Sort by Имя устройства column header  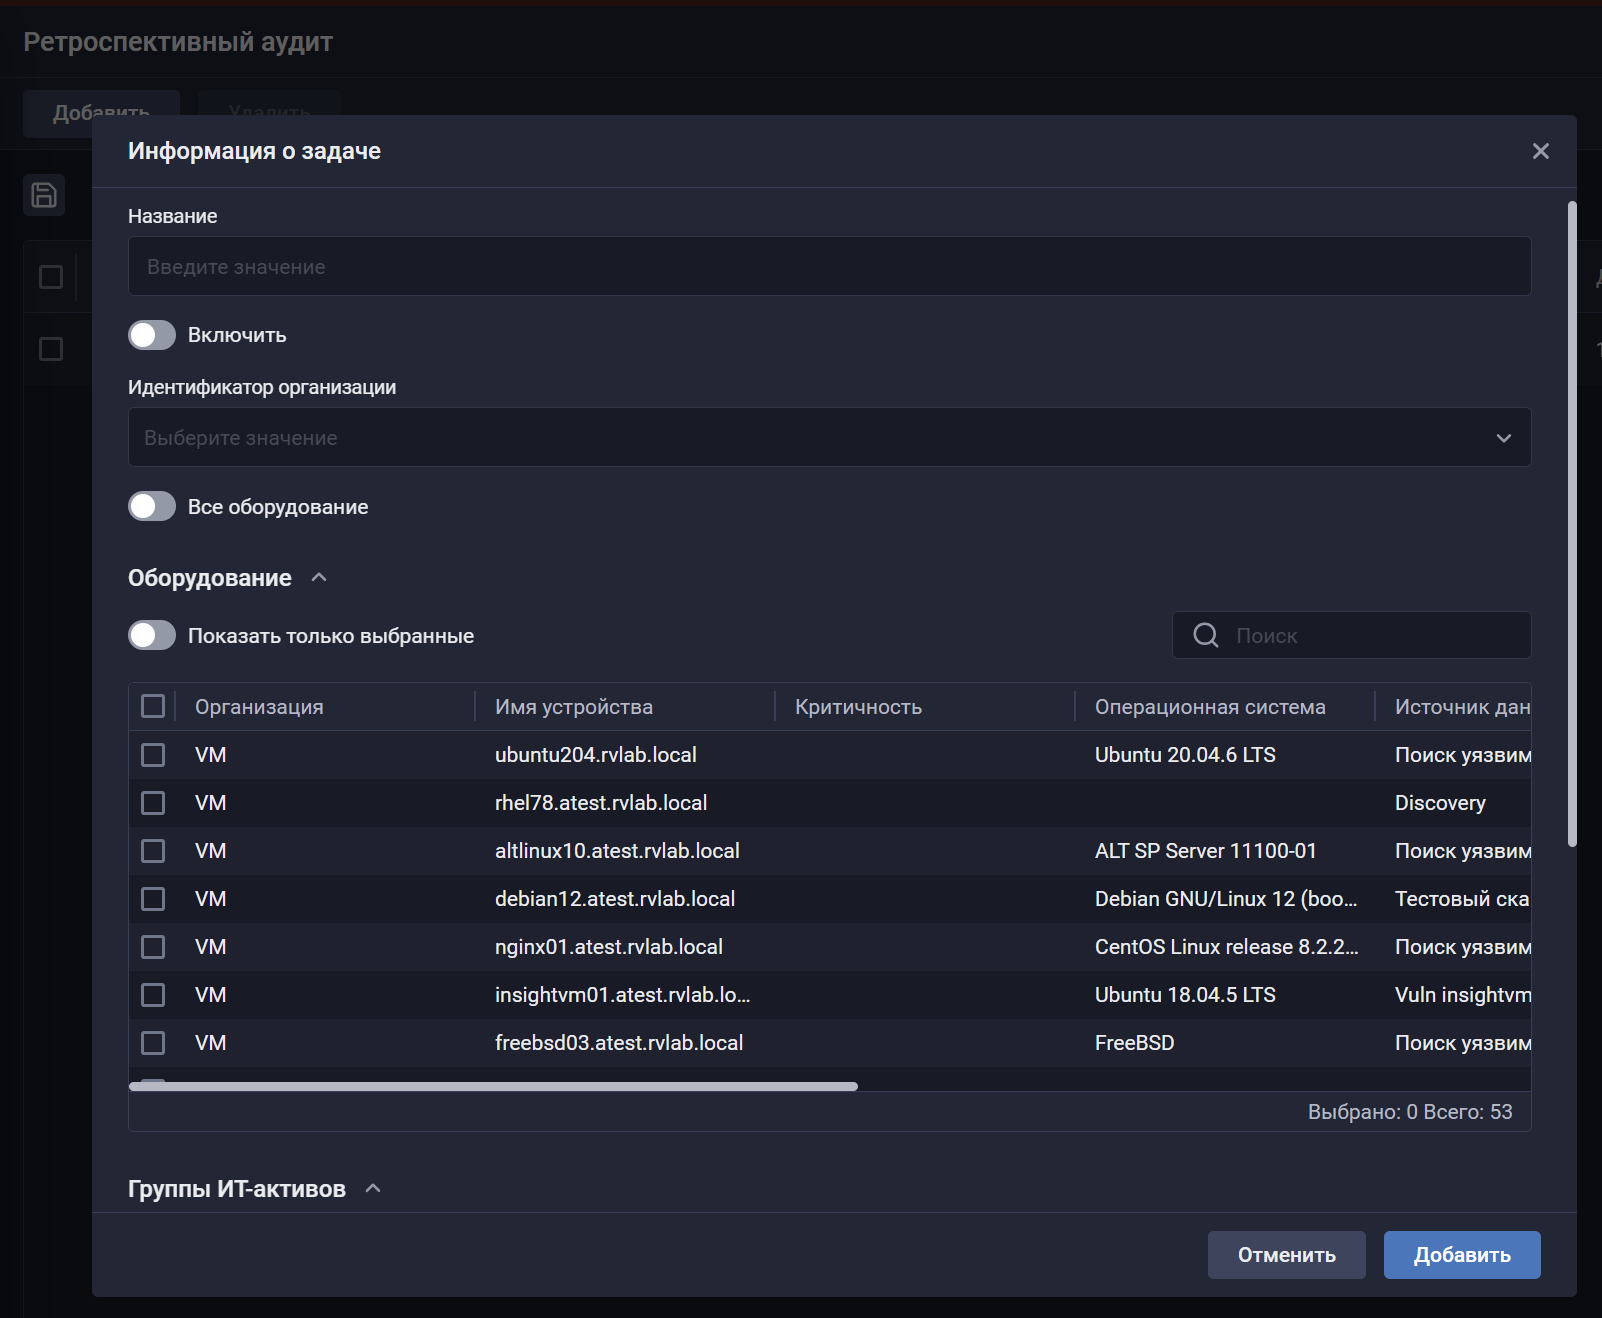[574, 707]
